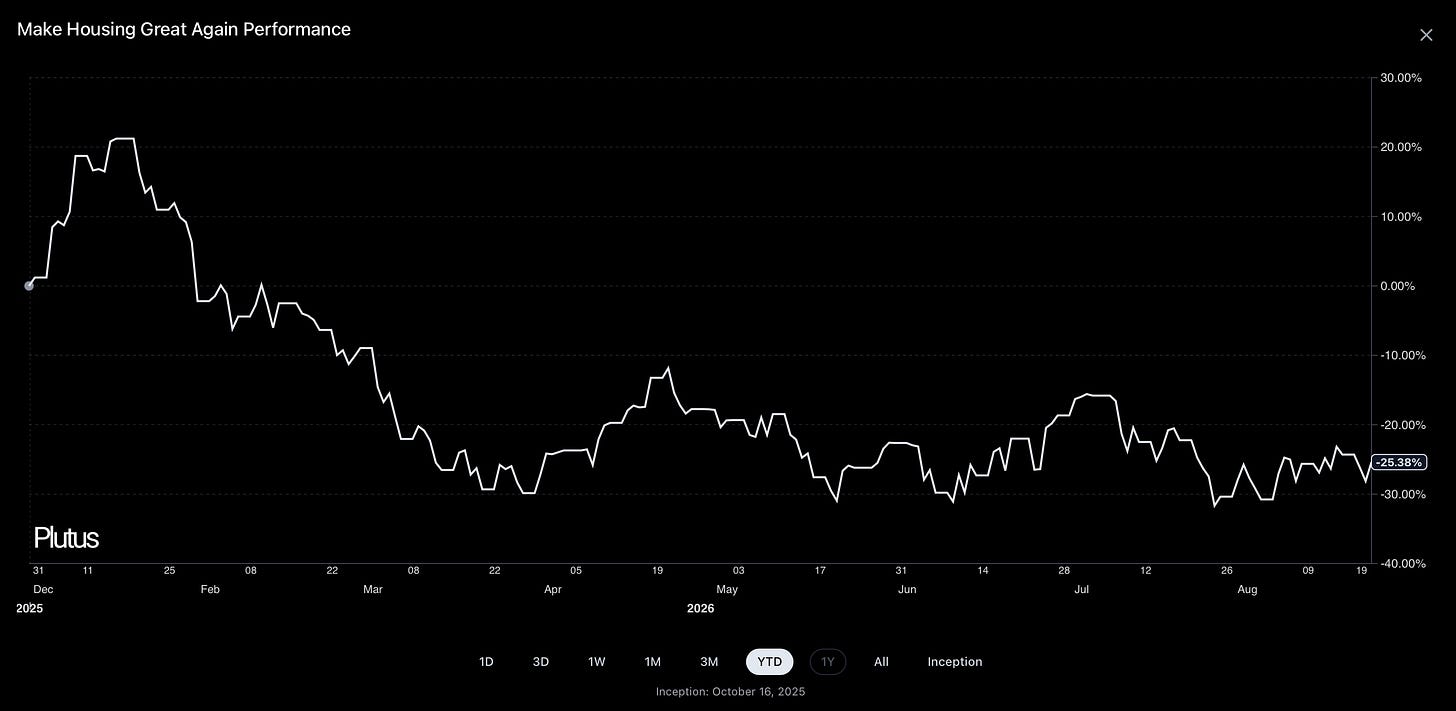Show All time performance
The height and width of the screenshot is (711, 1456).
tap(881, 662)
